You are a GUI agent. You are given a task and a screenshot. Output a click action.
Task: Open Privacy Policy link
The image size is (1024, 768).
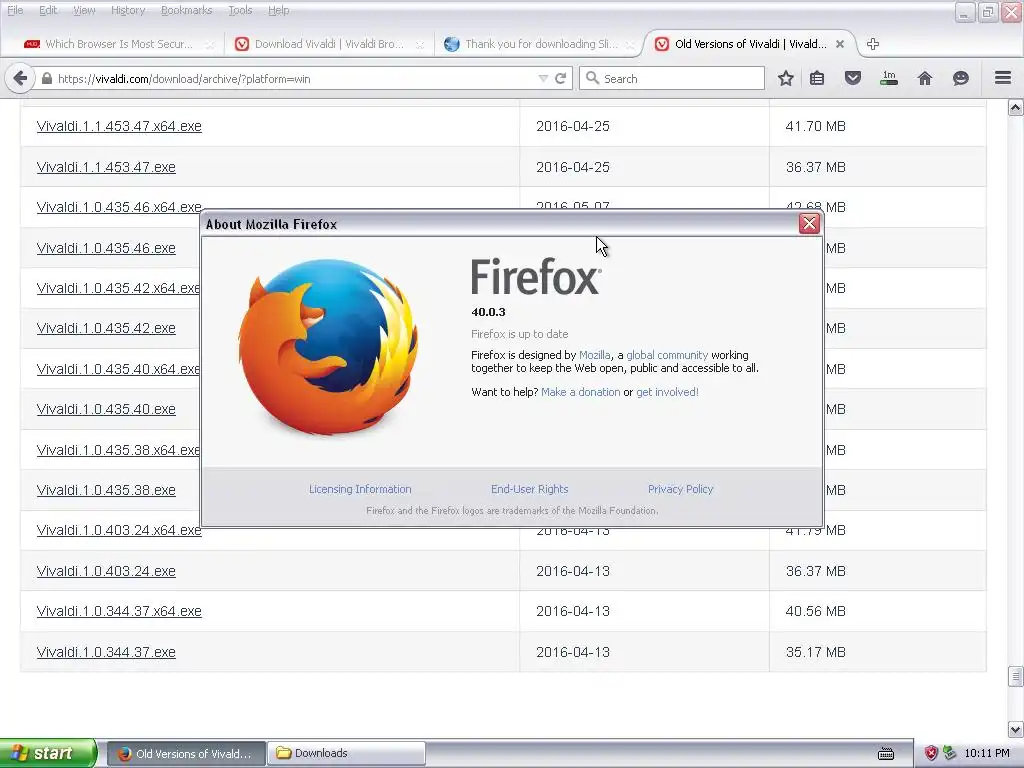680,489
